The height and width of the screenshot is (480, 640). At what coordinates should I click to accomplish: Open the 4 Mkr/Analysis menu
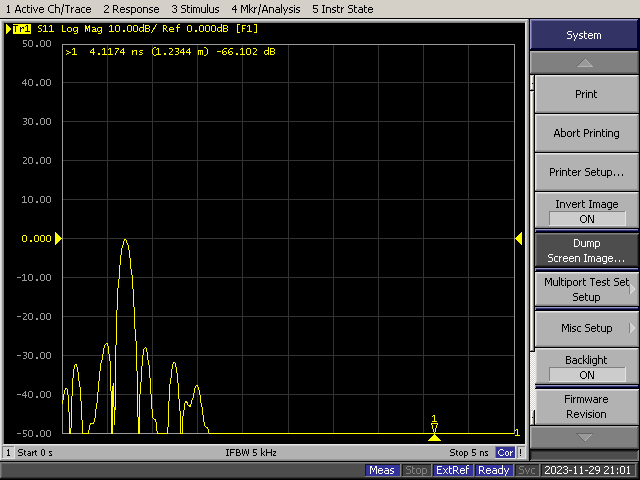(x=266, y=9)
